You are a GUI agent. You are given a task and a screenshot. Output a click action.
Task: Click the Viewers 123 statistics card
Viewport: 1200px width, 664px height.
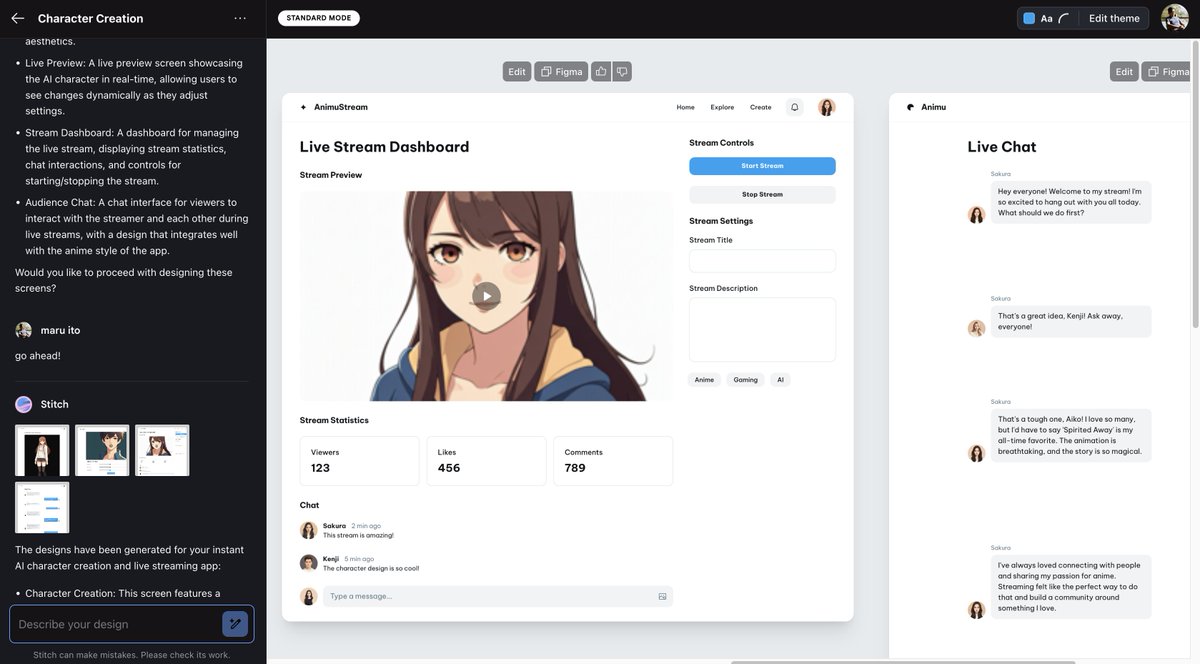(359, 461)
